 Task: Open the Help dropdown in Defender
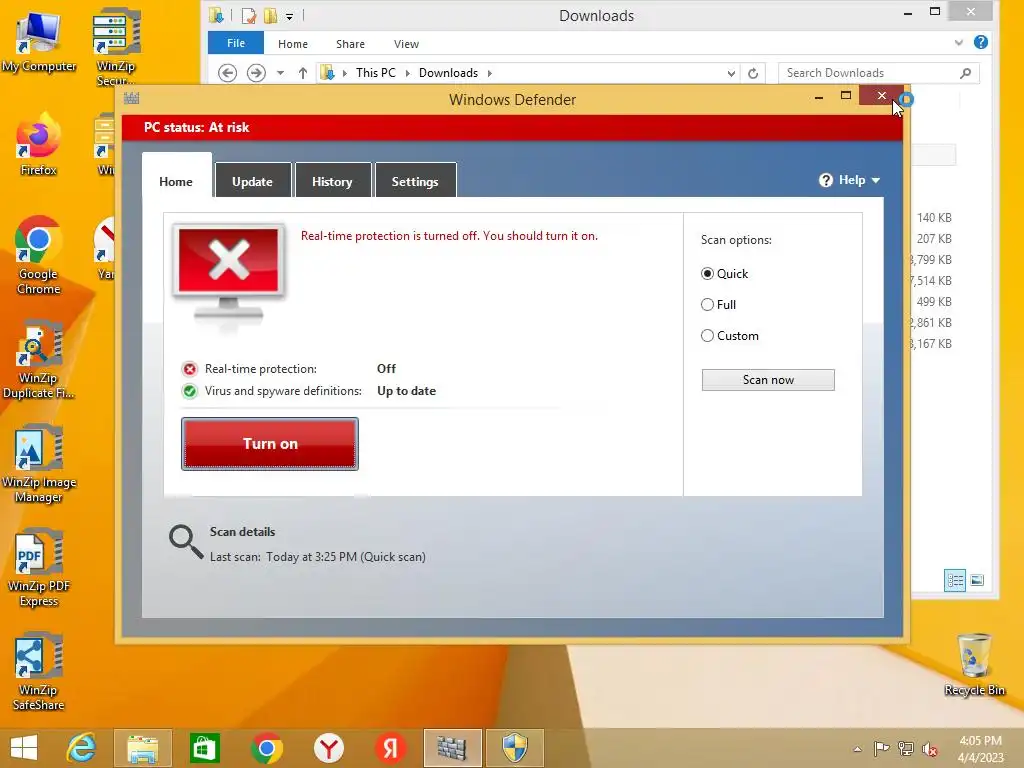850,180
